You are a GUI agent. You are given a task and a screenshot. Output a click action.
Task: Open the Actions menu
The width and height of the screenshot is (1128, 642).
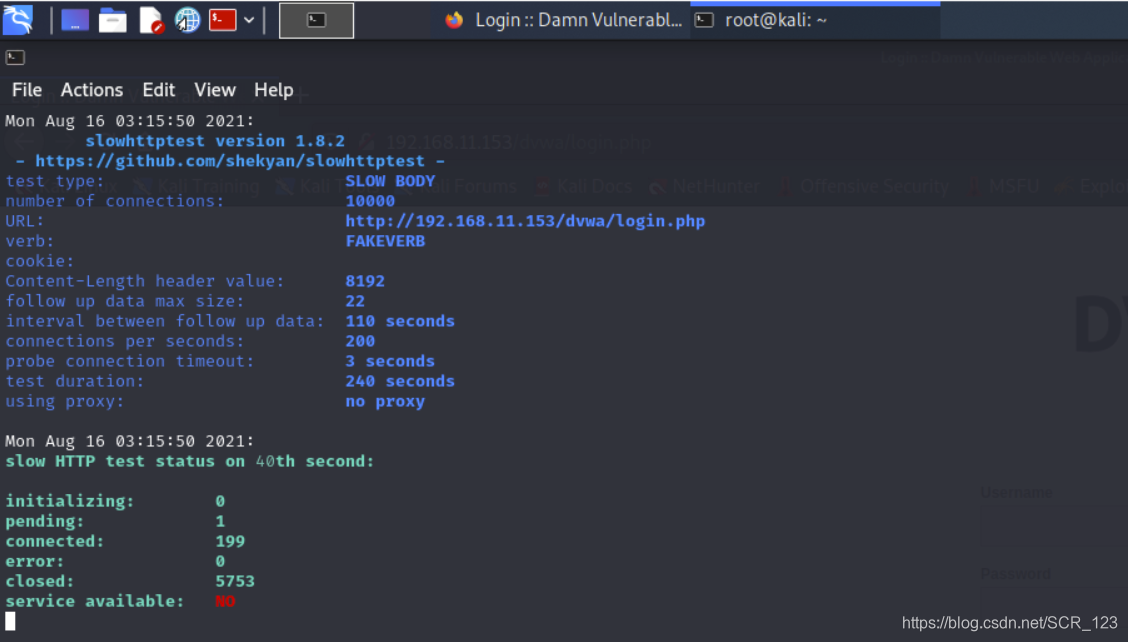click(91, 90)
